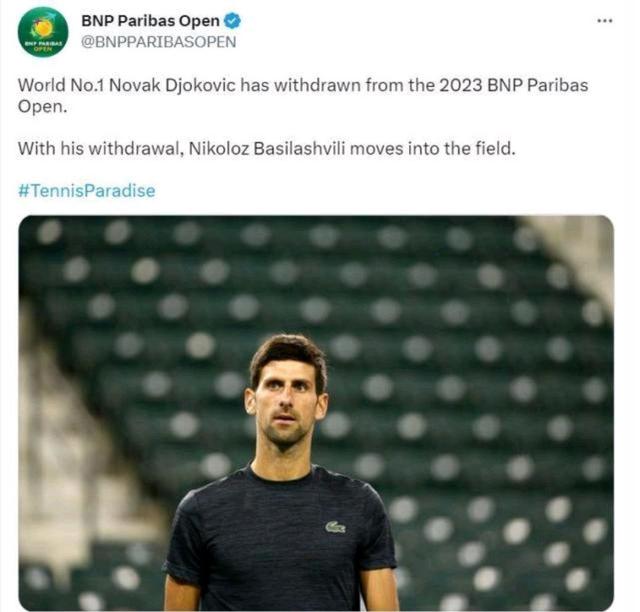Click the phrase "With his withdrawal,"
The height and width of the screenshot is (612, 640).
(100, 149)
